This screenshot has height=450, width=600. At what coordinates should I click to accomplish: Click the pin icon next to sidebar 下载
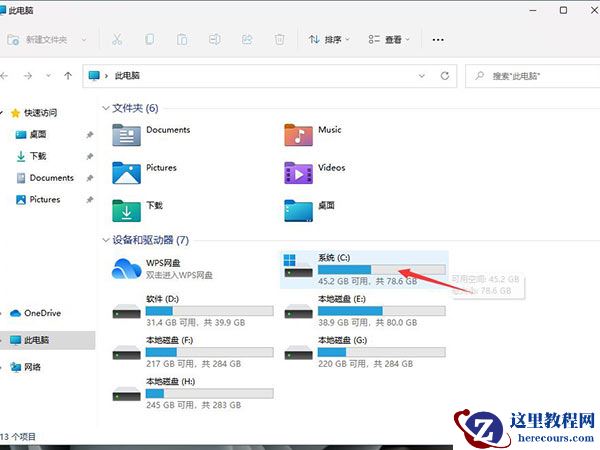pyautogui.click(x=90, y=156)
